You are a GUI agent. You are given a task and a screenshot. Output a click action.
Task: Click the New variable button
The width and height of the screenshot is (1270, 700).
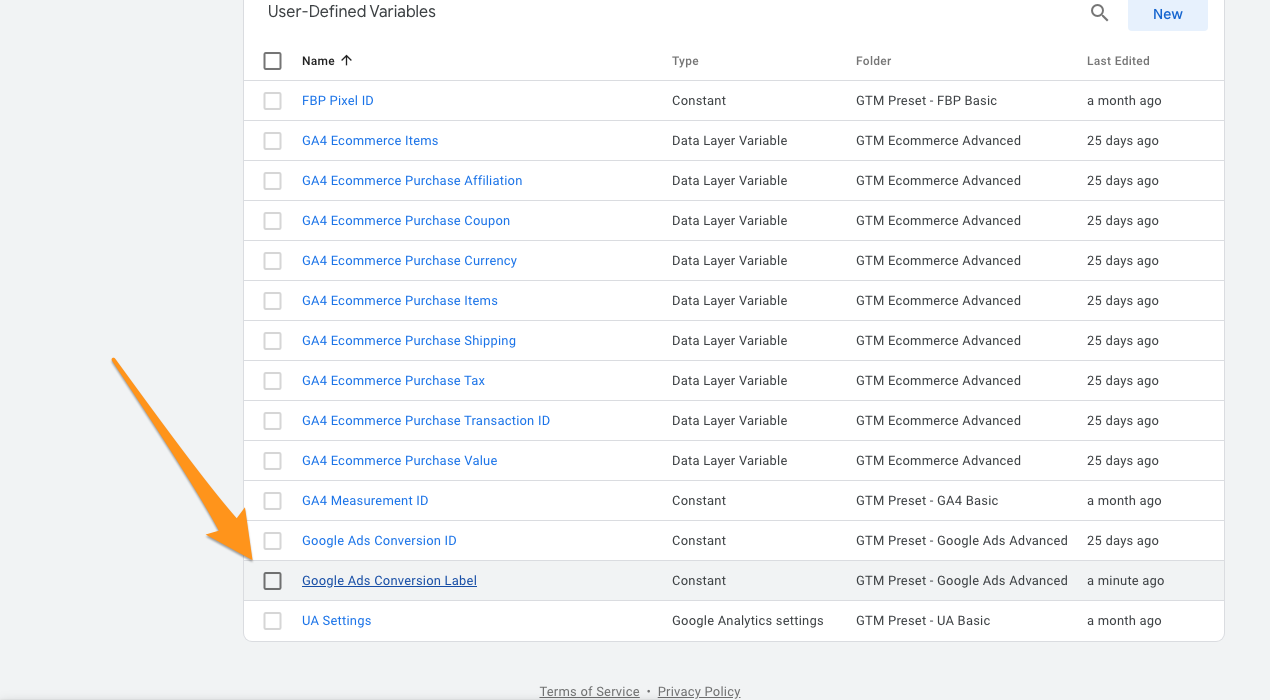1167,14
